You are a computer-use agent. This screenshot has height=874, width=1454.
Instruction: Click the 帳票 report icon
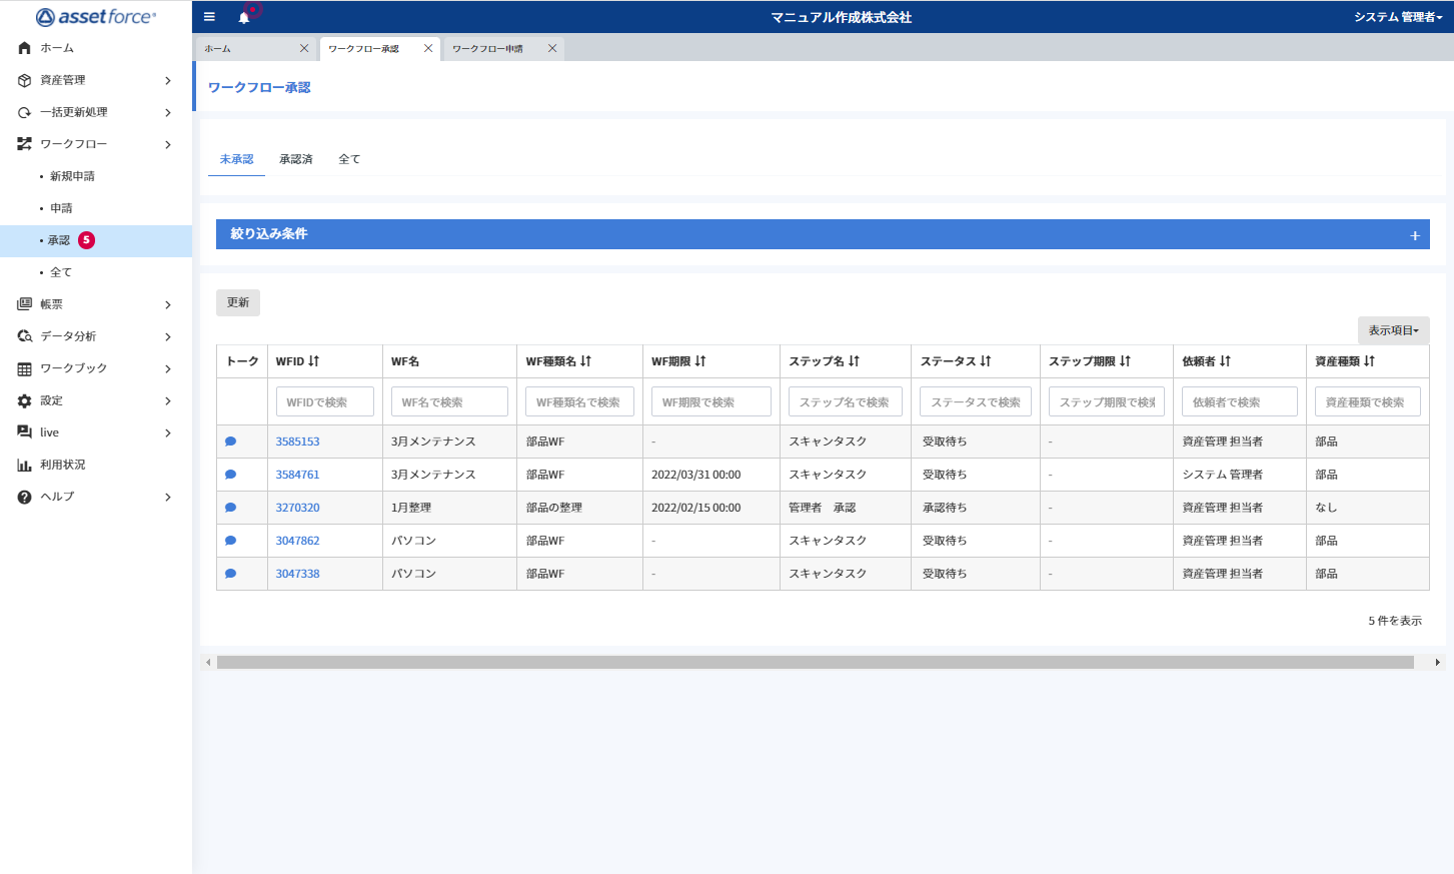point(24,304)
